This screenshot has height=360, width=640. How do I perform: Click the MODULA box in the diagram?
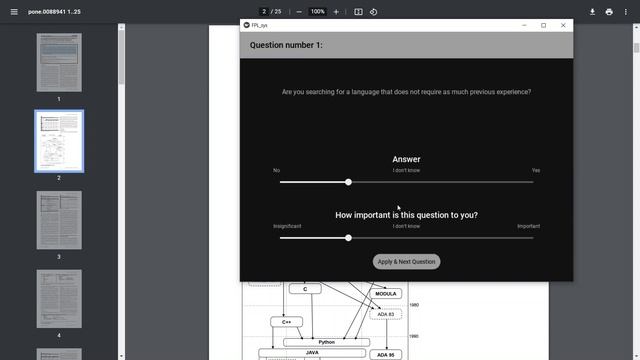[x=385, y=293]
